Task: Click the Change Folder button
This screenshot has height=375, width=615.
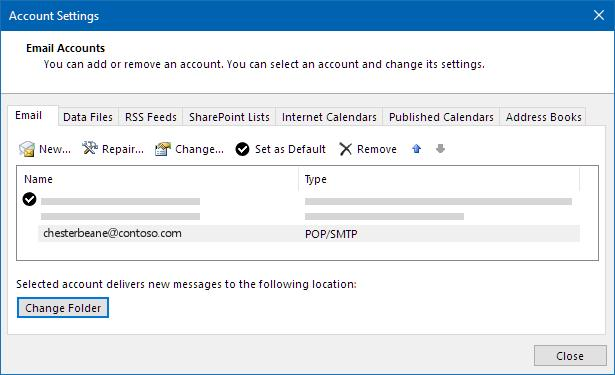Action: [63, 308]
